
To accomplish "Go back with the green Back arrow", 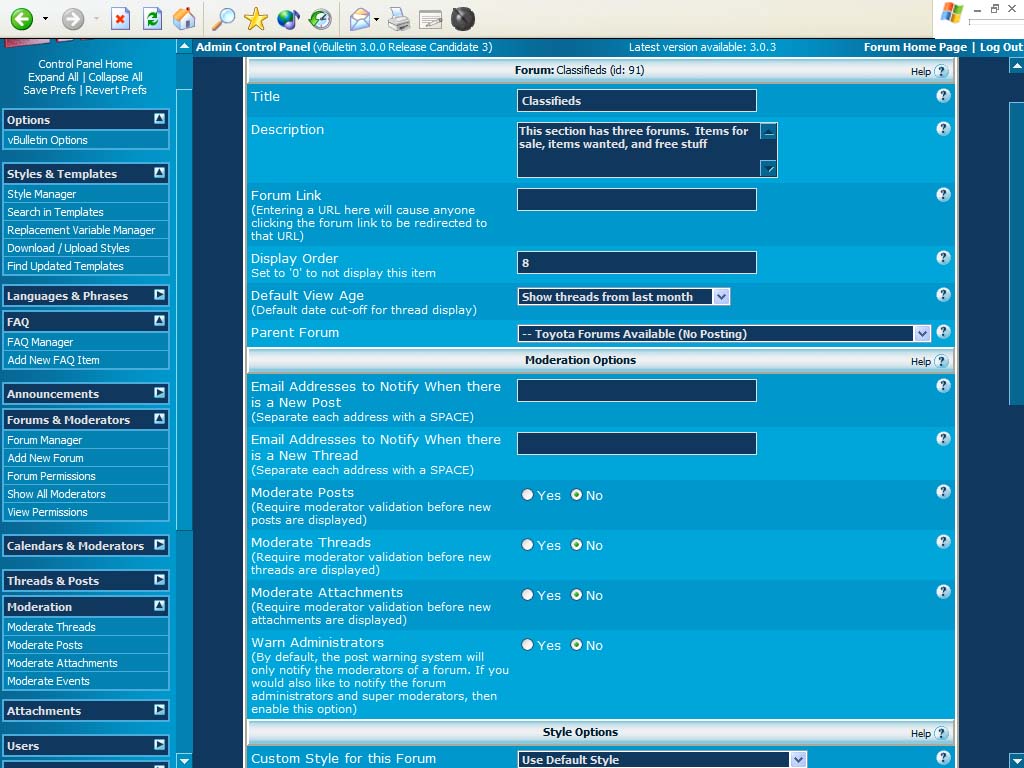I will click(22, 19).
